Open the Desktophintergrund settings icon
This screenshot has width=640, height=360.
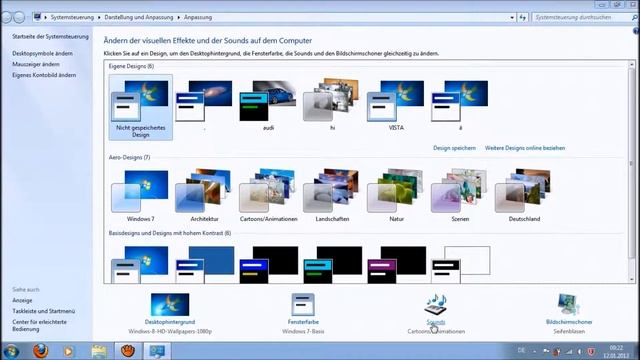[x=170, y=304]
